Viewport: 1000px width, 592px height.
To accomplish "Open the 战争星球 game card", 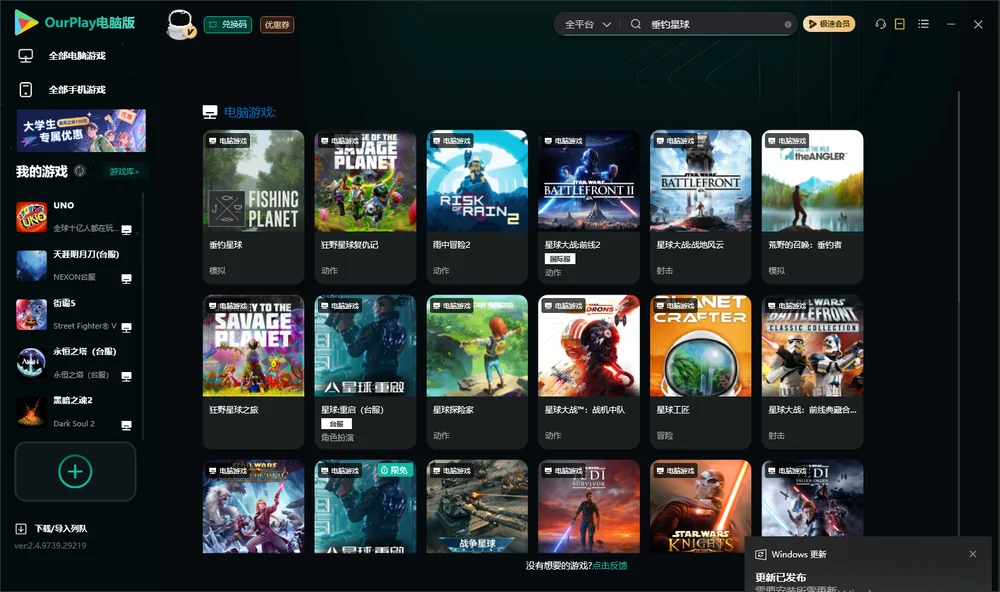I will point(477,507).
